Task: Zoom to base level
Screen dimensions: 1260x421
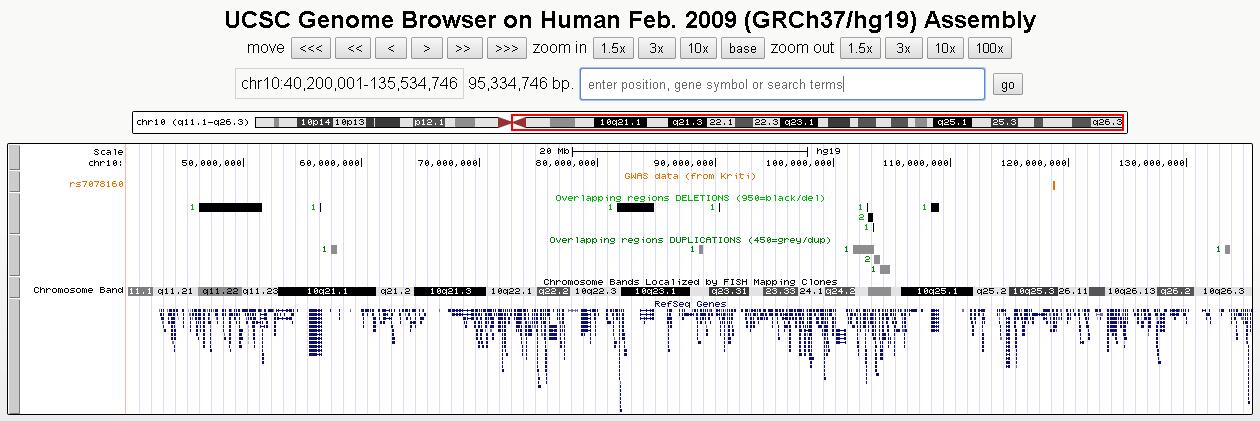Action: click(742, 48)
